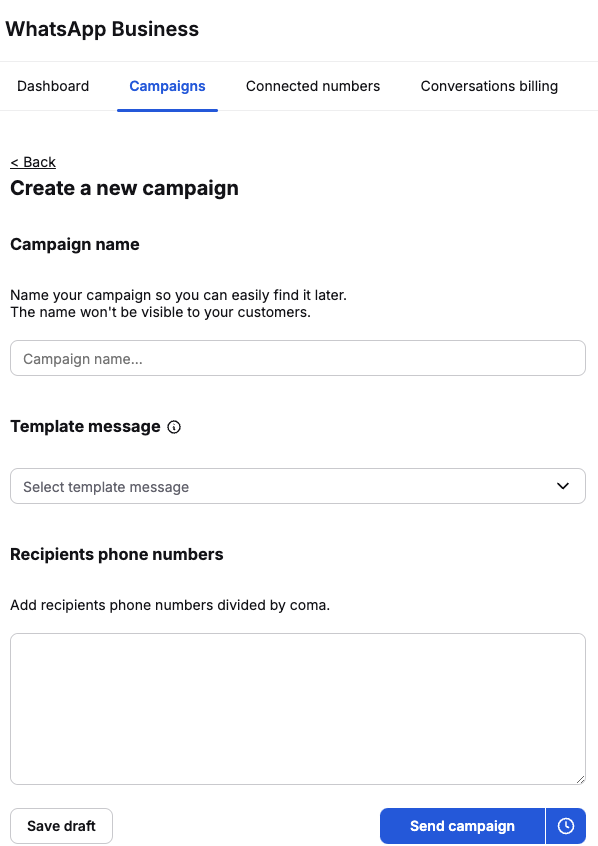Viewport: 598px width, 846px height.
Task: Go to Conversations billing tab
Action: coord(489,86)
